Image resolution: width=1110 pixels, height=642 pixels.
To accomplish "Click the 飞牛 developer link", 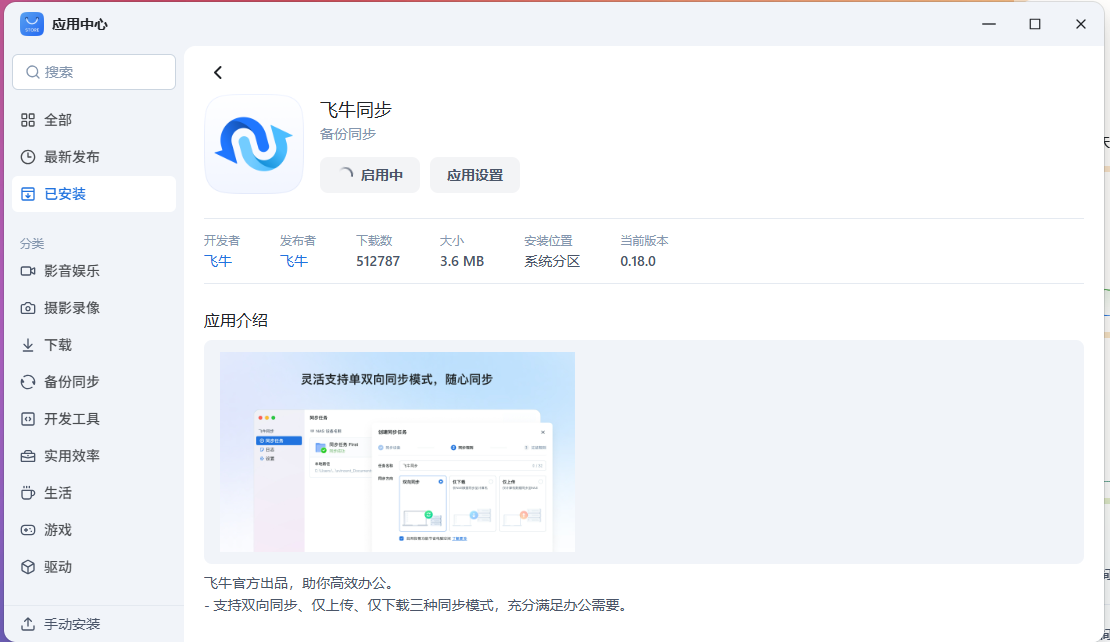I will click(x=218, y=261).
